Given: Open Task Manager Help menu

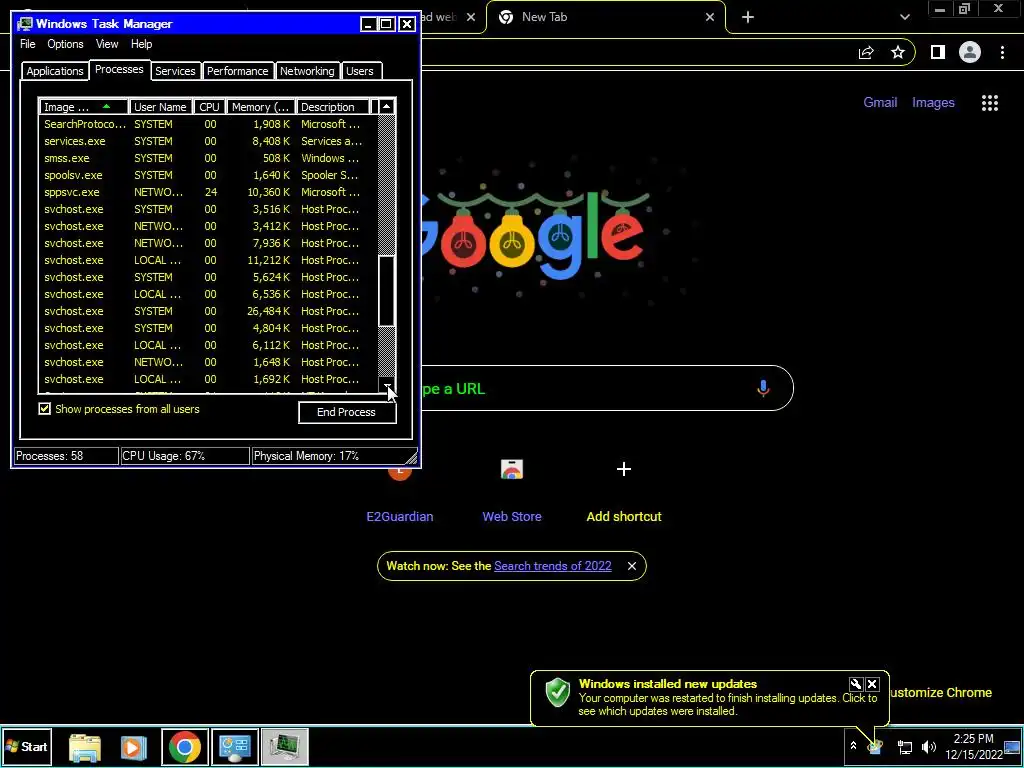Looking at the screenshot, I should (141, 44).
